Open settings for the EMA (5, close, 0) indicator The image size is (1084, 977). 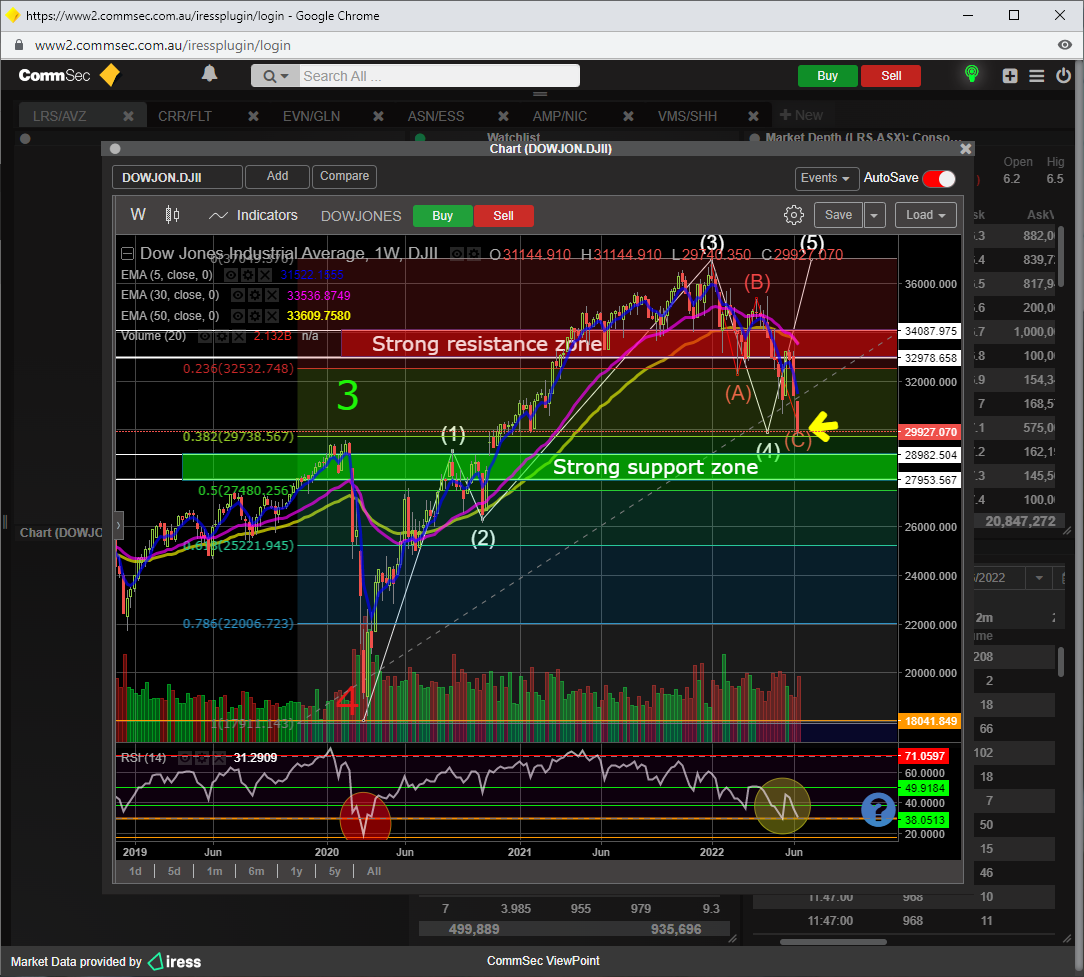(x=247, y=275)
